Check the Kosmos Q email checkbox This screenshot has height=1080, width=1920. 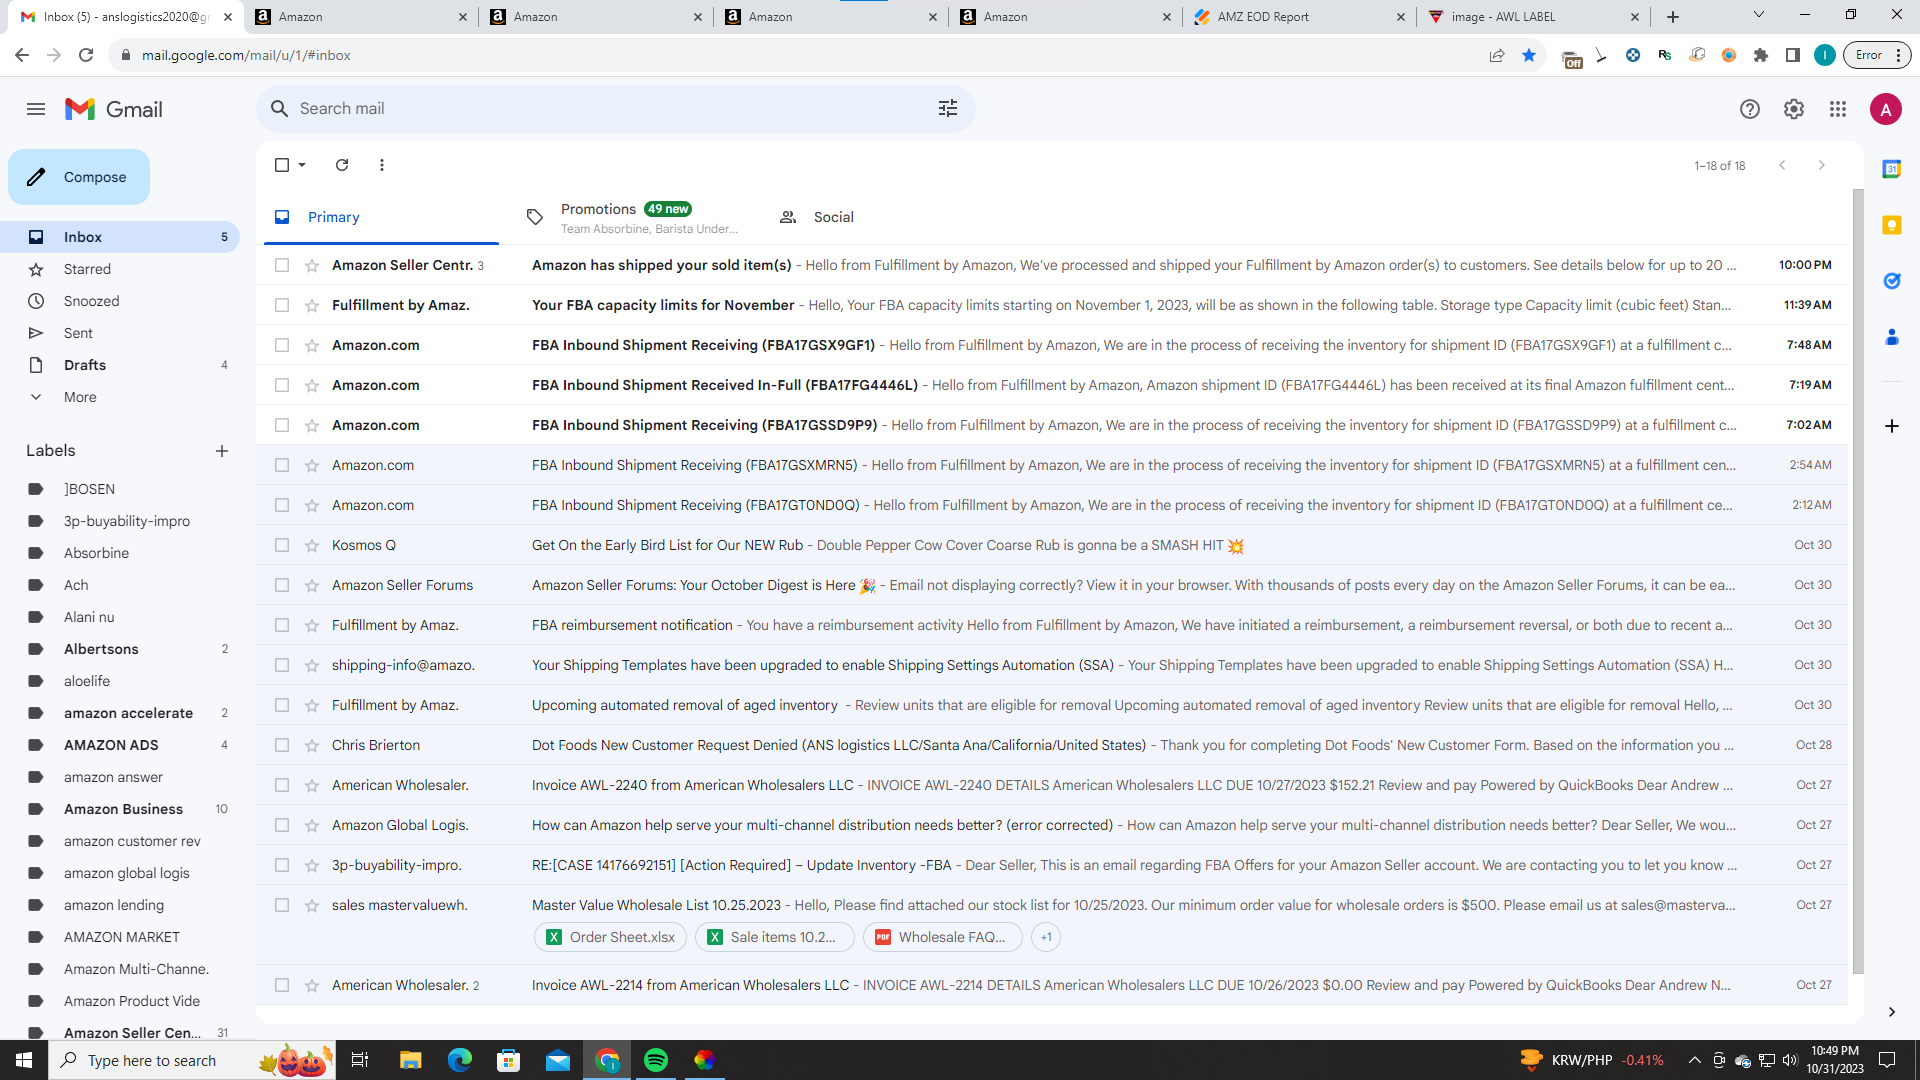pyautogui.click(x=282, y=545)
